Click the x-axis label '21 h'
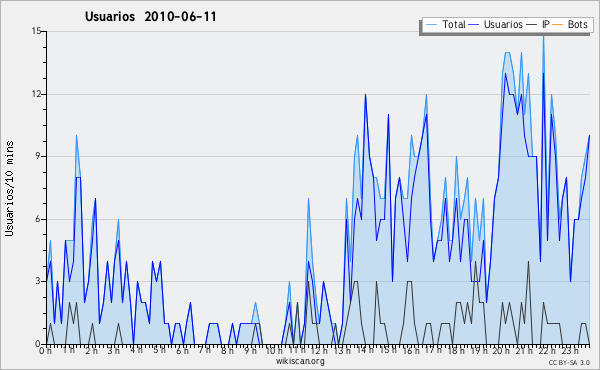The image size is (600, 370). (523, 350)
